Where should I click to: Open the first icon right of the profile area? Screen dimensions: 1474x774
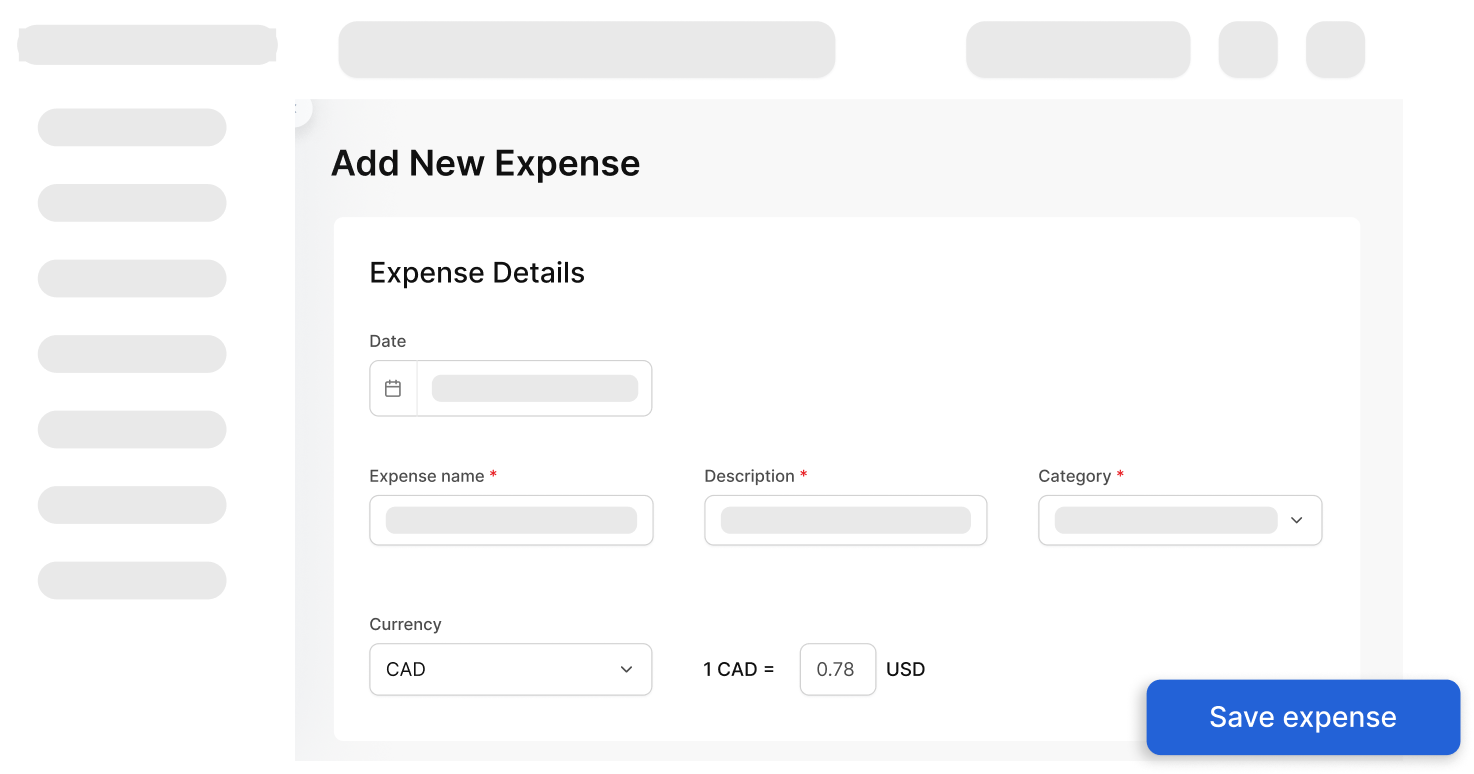pos(1247,48)
